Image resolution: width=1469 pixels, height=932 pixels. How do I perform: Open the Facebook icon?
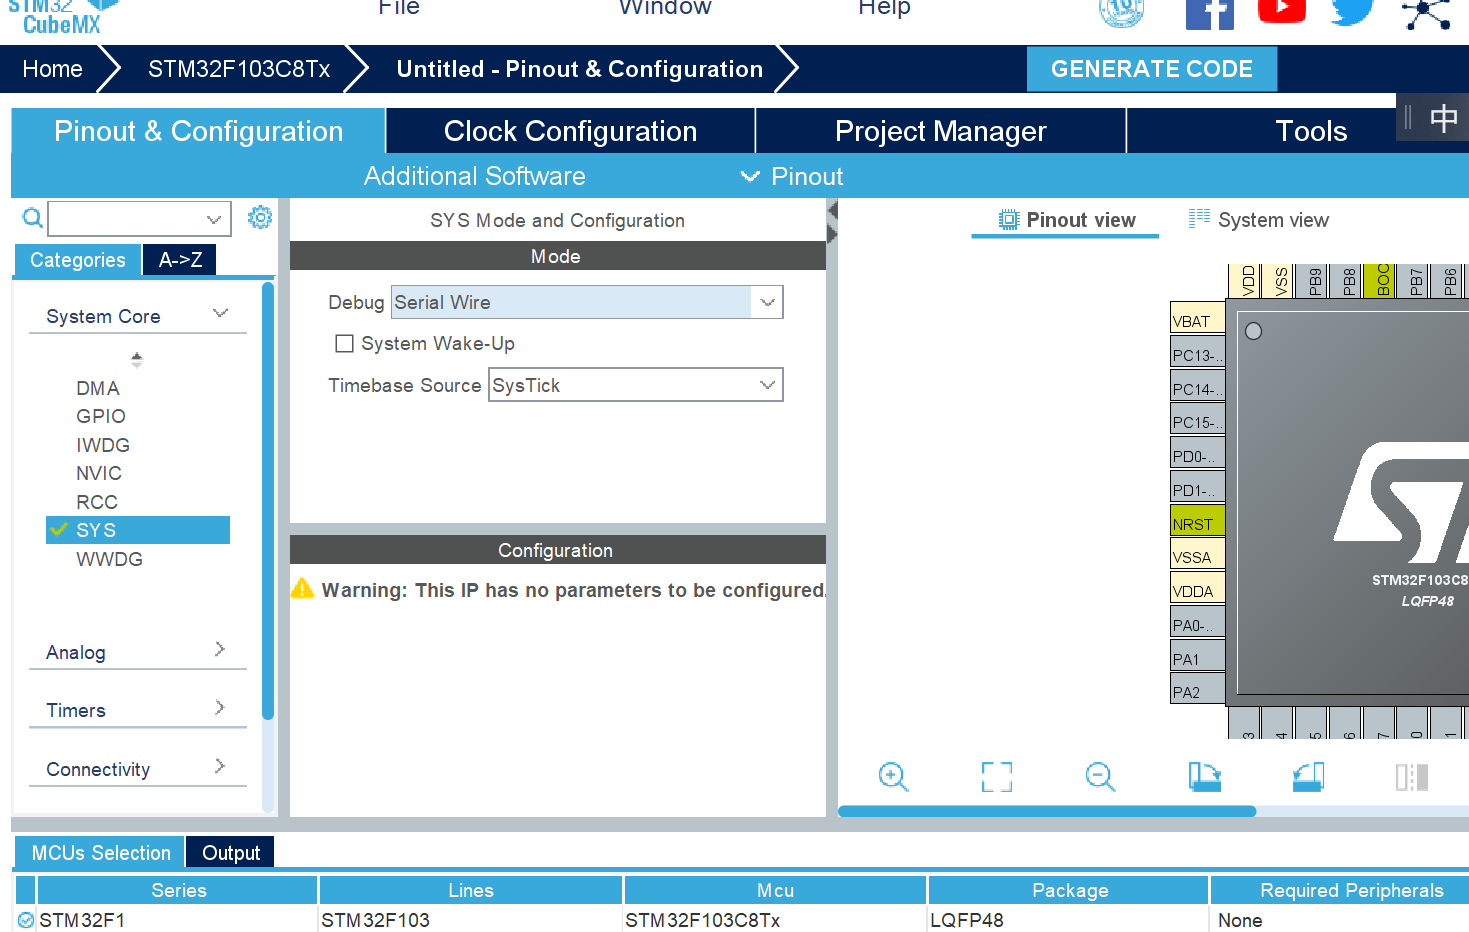(1209, 14)
